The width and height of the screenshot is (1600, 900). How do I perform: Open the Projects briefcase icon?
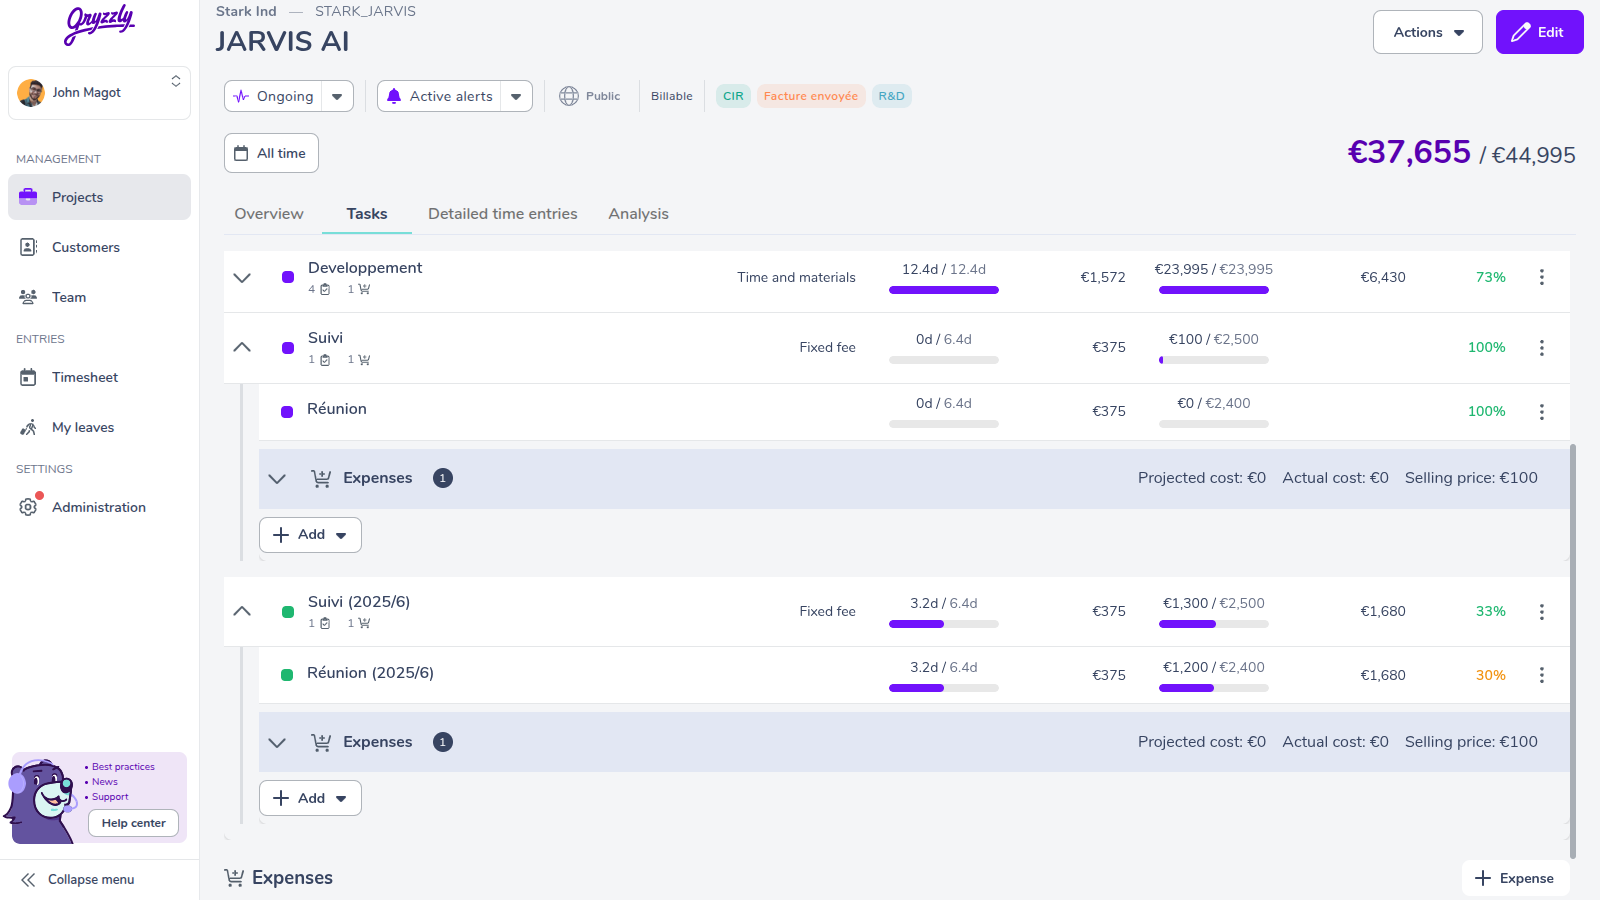[x=28, y=197]
